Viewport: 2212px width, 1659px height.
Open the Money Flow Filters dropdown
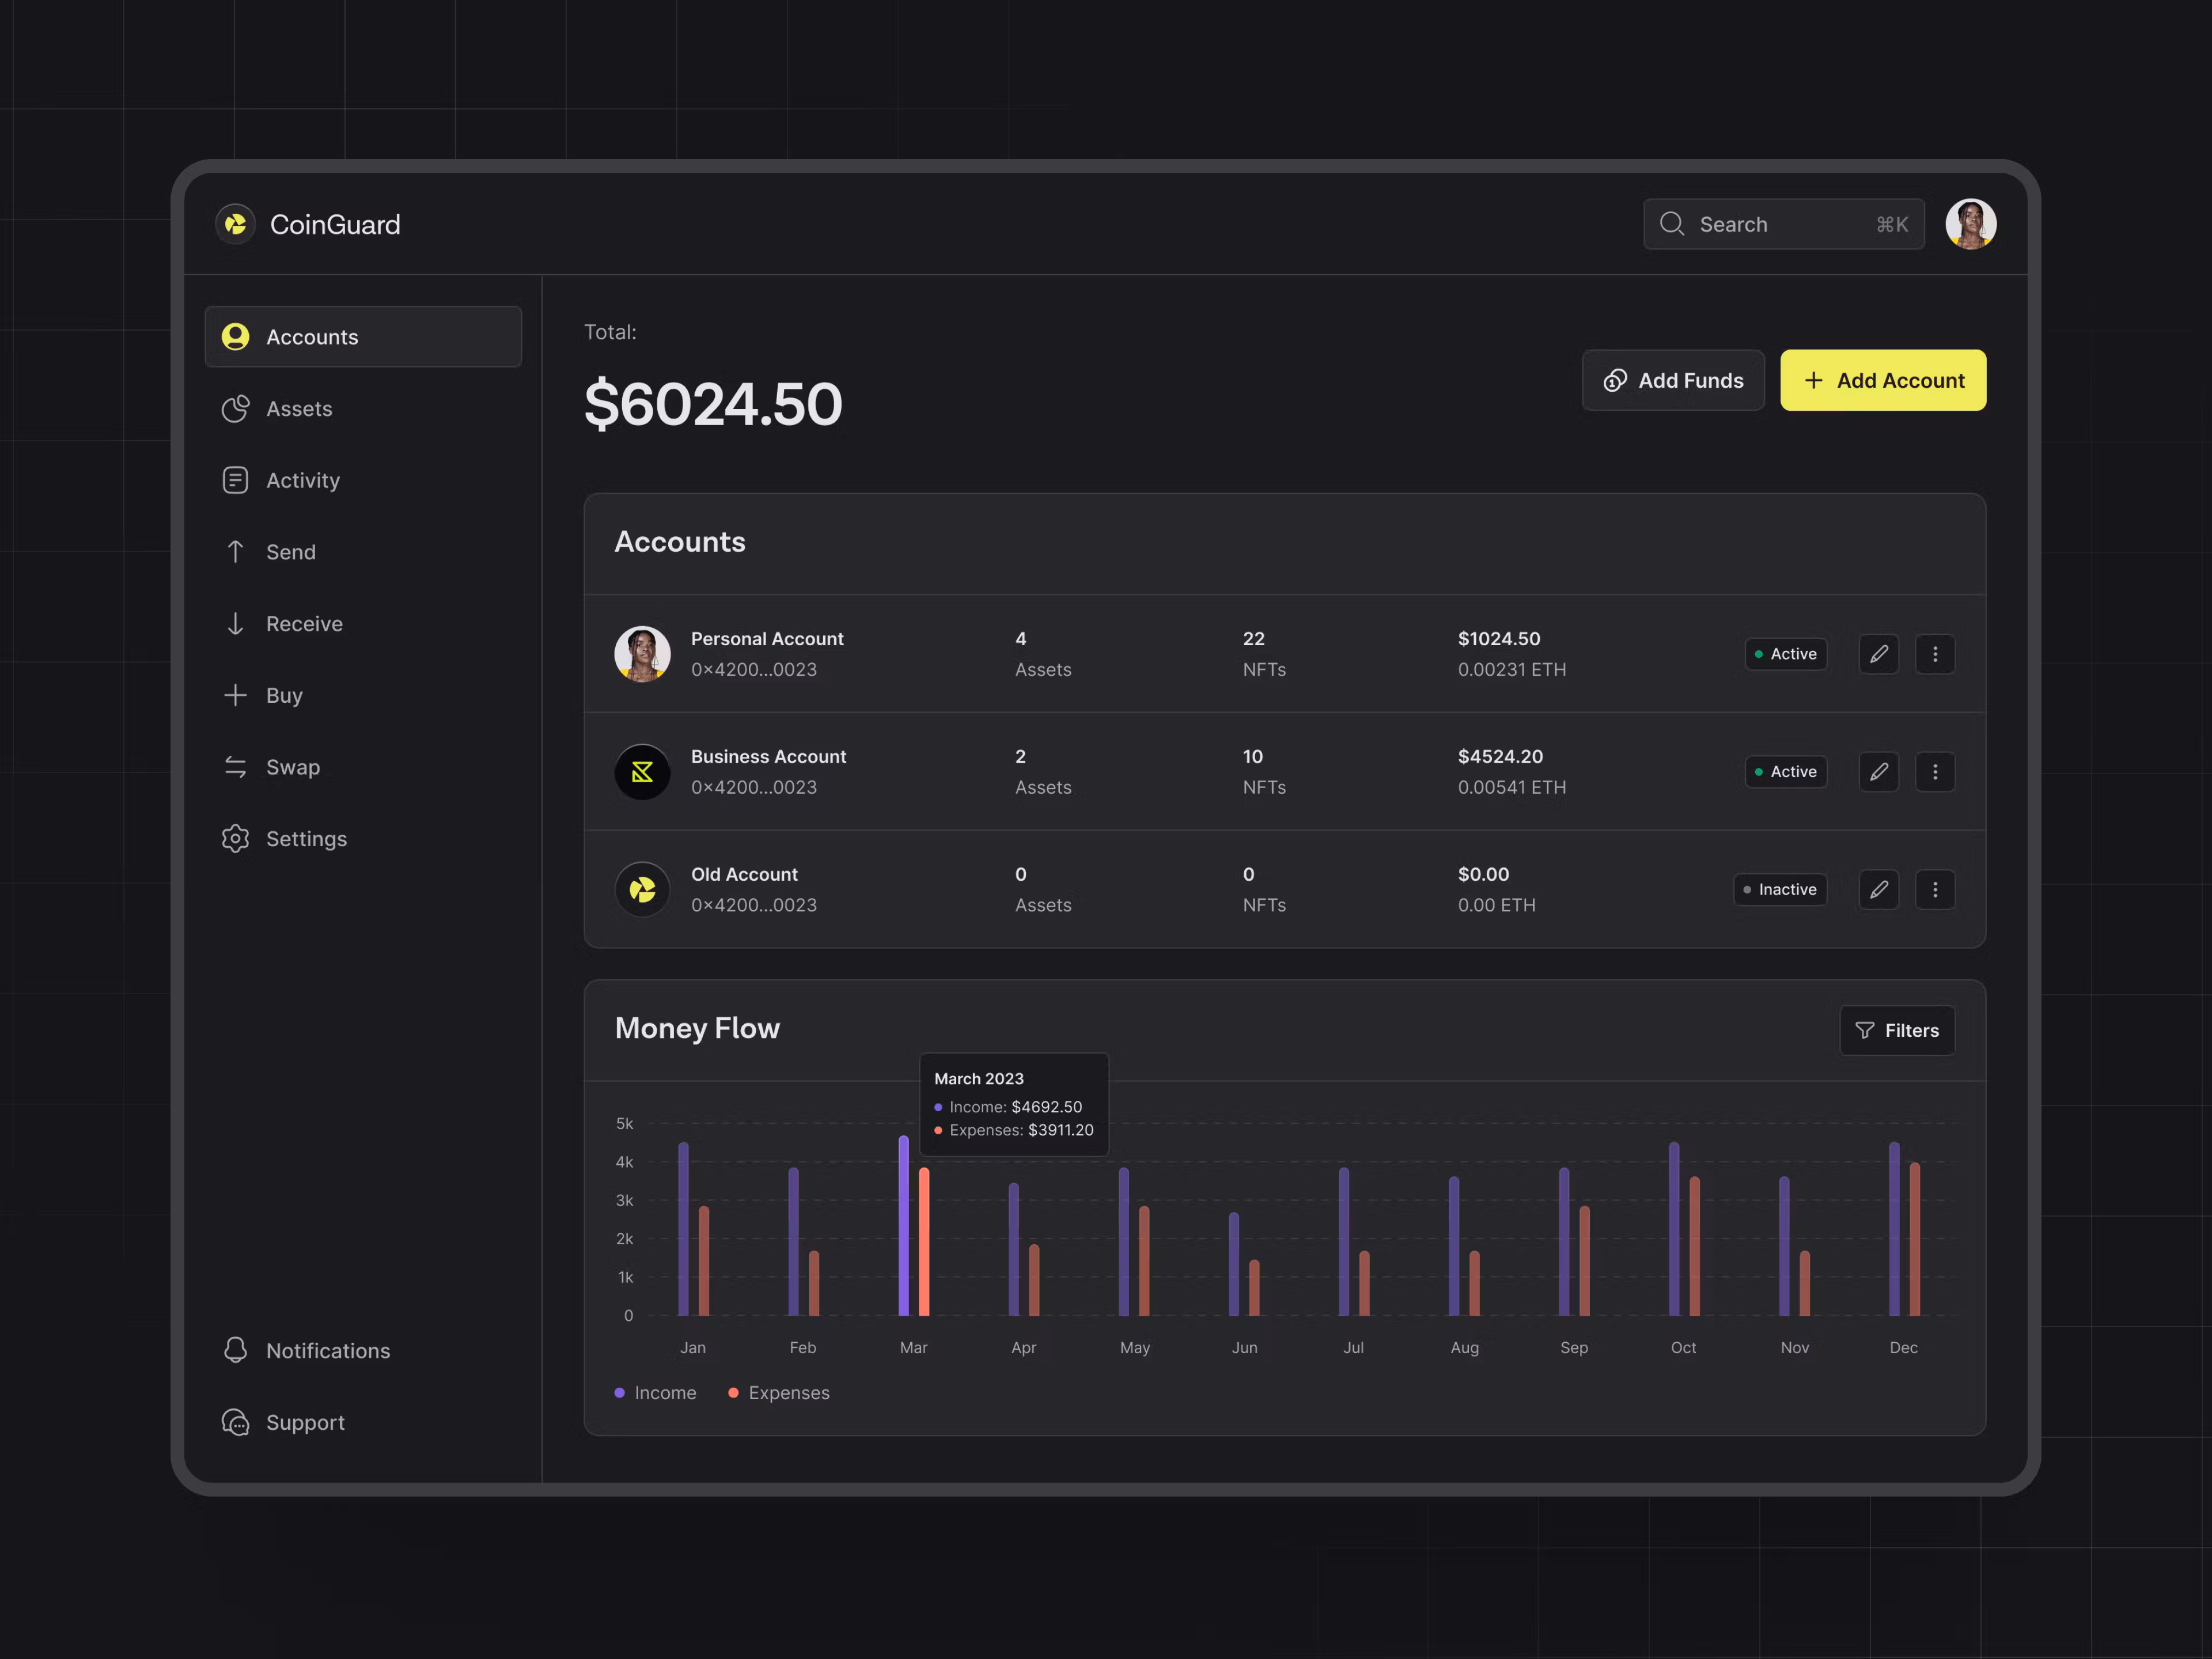click(x=1896, y=1030)
